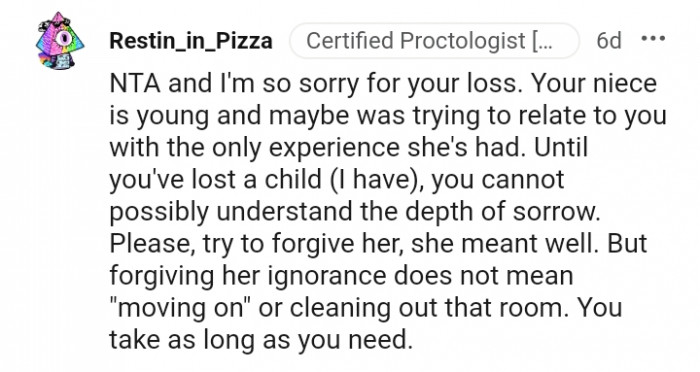The width and height of the screenshot is (700, 372).
Task: Click the line starting "with the only experience"
Action: pyautogui.click(x=348, y=148)
